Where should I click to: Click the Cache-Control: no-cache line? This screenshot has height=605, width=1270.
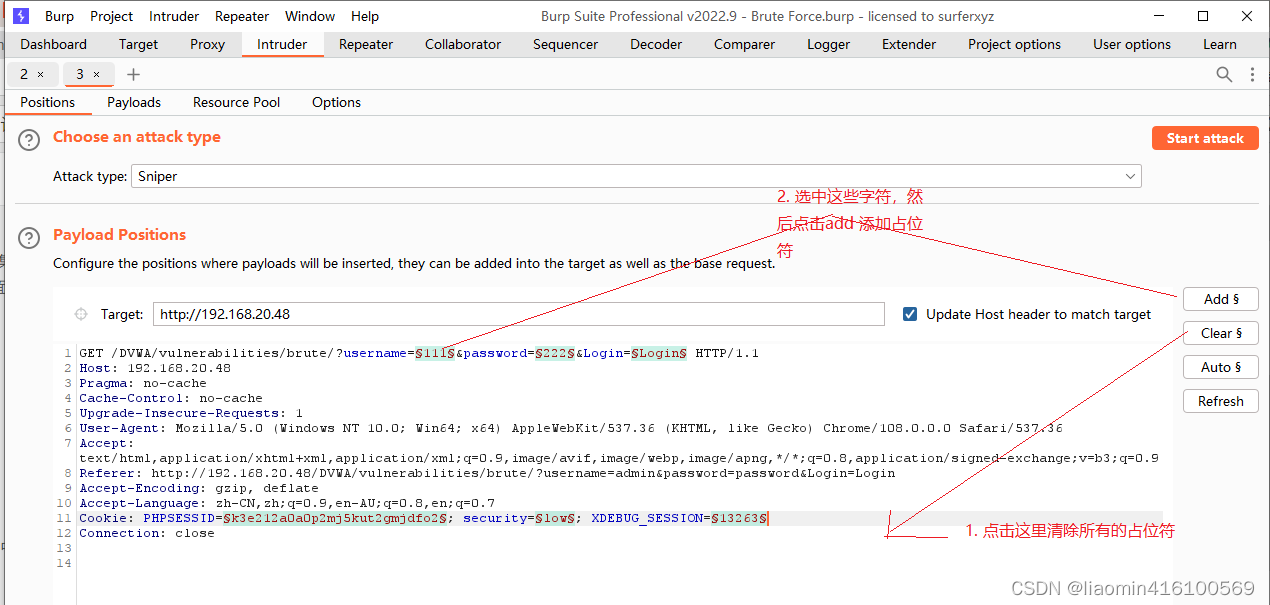[171, 398]
